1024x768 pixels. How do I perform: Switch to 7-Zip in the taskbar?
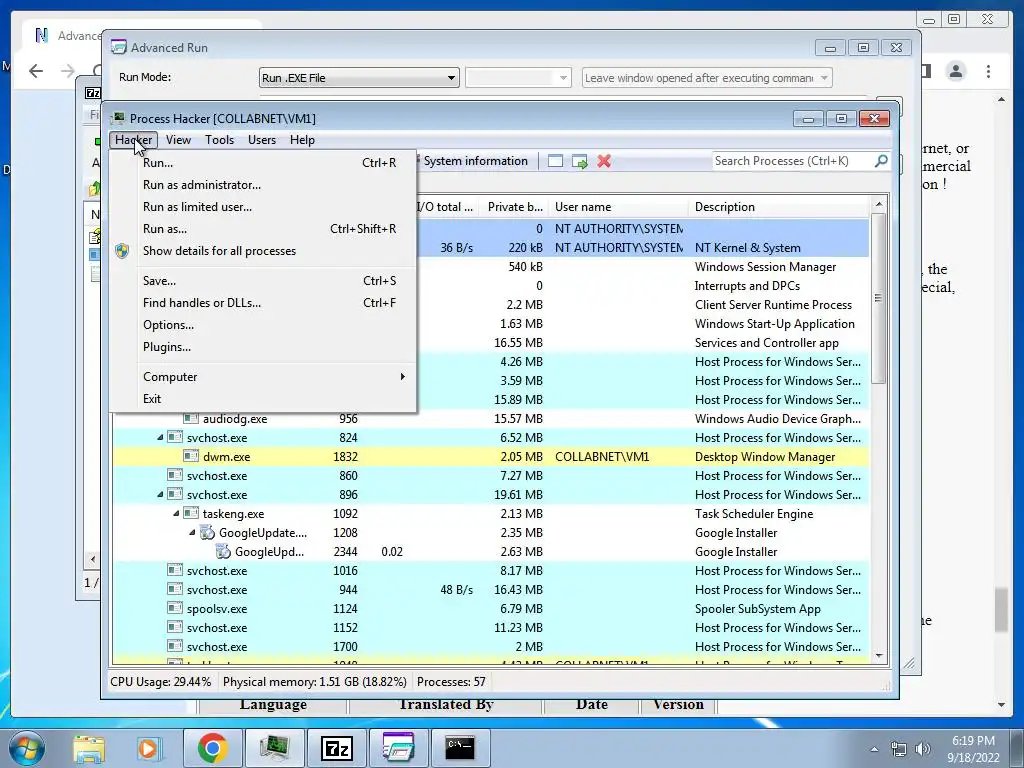pyautogui.click(x=336, y=748)
